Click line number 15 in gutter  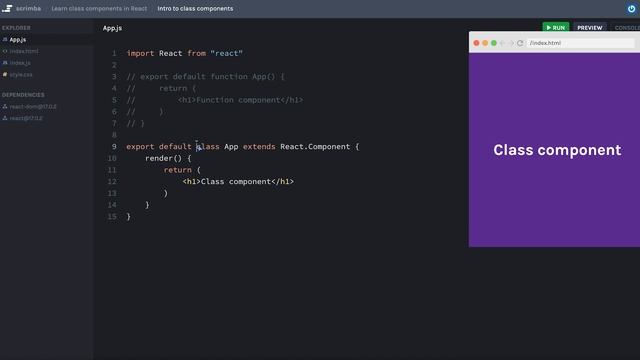tap(112, 217)
